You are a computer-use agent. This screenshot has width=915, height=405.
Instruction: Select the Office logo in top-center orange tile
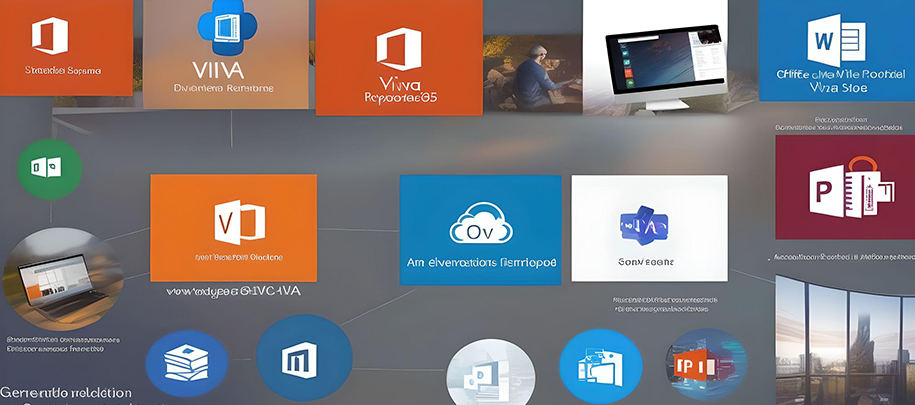point(396,49)
